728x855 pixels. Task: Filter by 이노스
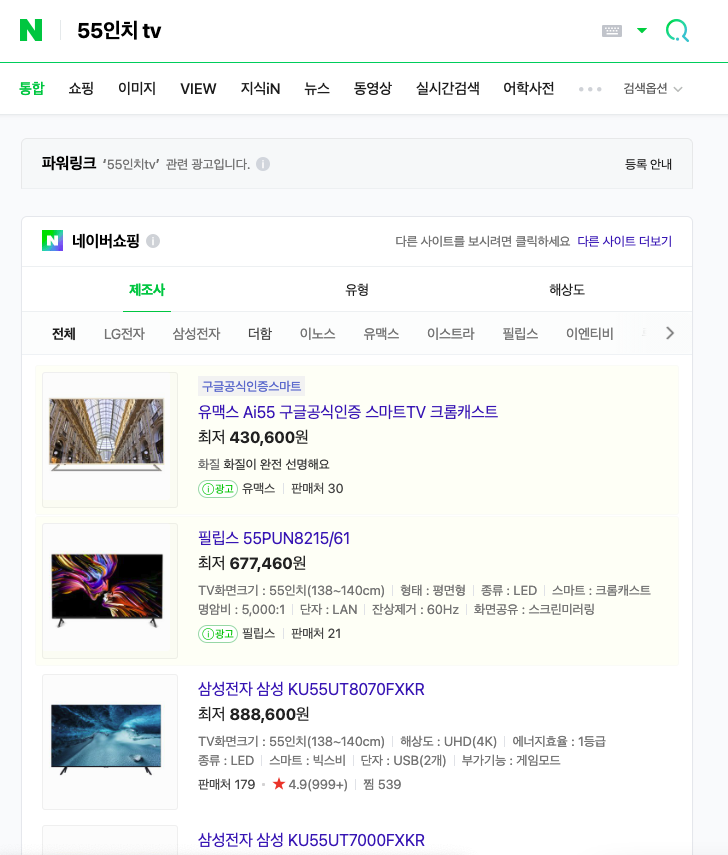[x=317, y=334]
